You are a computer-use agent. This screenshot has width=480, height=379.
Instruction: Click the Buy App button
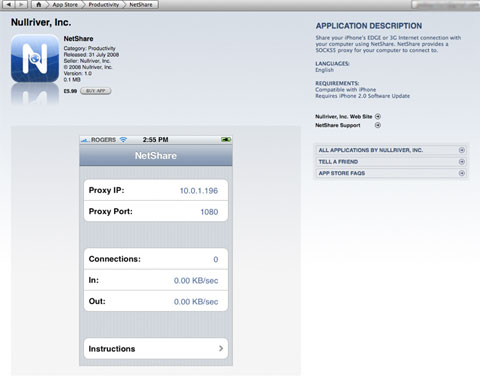96,91
